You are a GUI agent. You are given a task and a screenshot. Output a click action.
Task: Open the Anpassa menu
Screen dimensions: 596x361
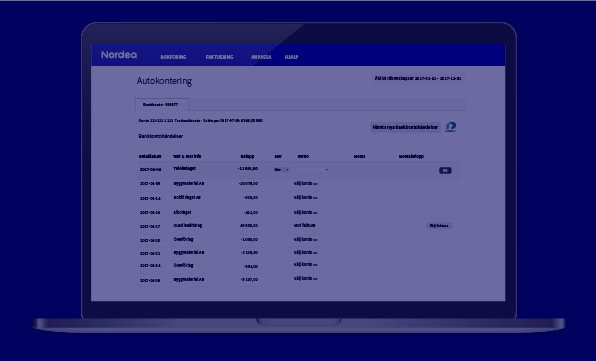click(x=261, y=57)
